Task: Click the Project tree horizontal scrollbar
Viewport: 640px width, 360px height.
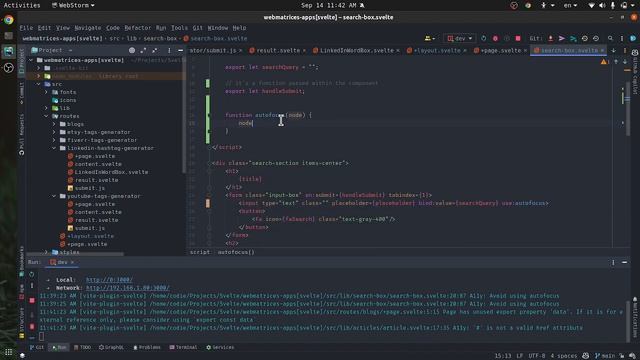Action: click(76, 254)
